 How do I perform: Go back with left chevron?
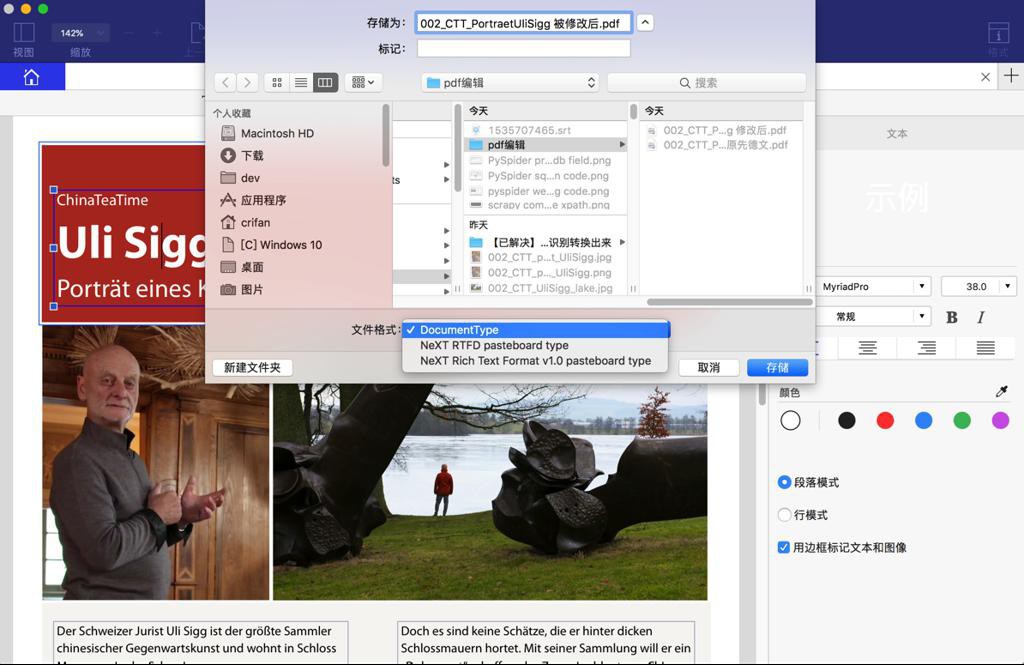pos(225,82)
